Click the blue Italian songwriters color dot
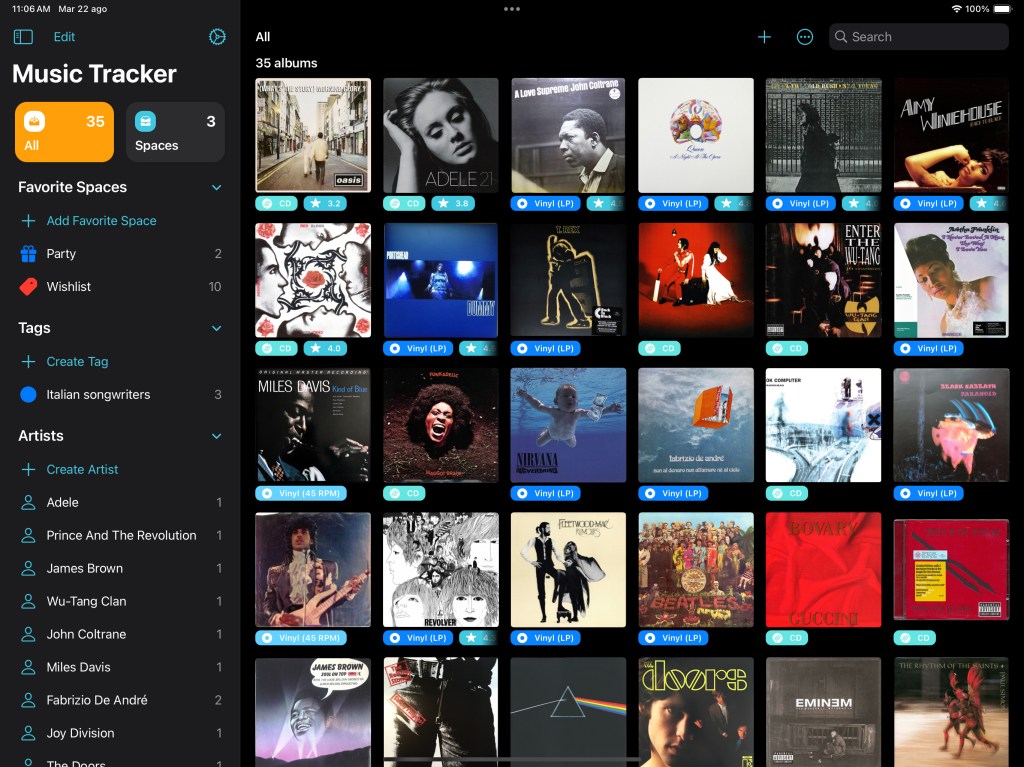Viewport: 1024px width, 767px height. 28,395
